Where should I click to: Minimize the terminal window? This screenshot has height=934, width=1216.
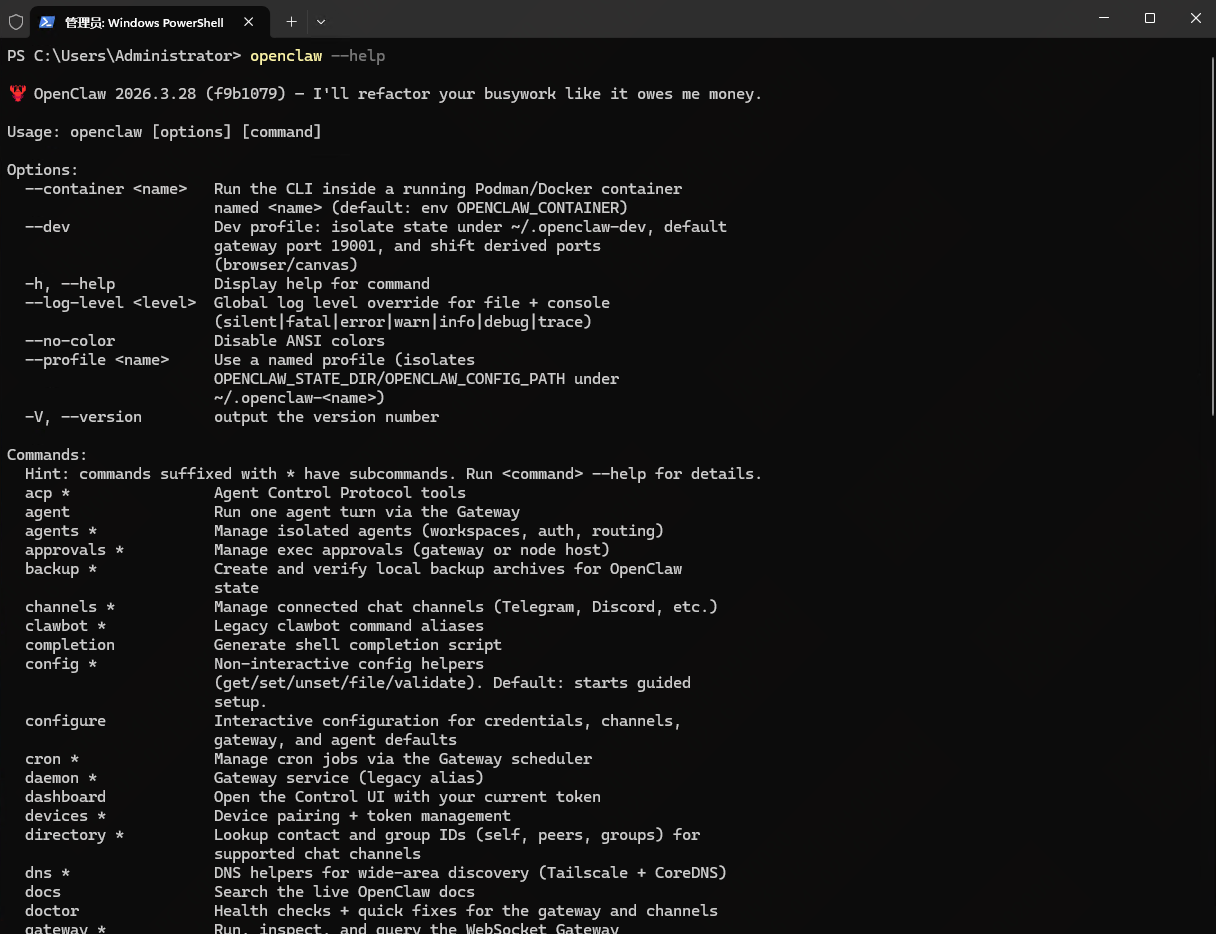pos(1104,18)
